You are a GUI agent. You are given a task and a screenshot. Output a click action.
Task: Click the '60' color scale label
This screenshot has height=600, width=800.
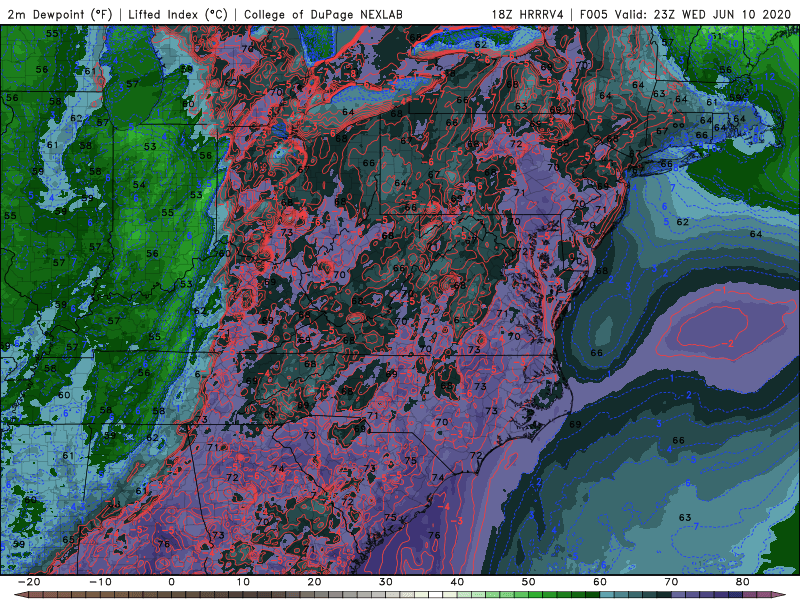point(600,582)
